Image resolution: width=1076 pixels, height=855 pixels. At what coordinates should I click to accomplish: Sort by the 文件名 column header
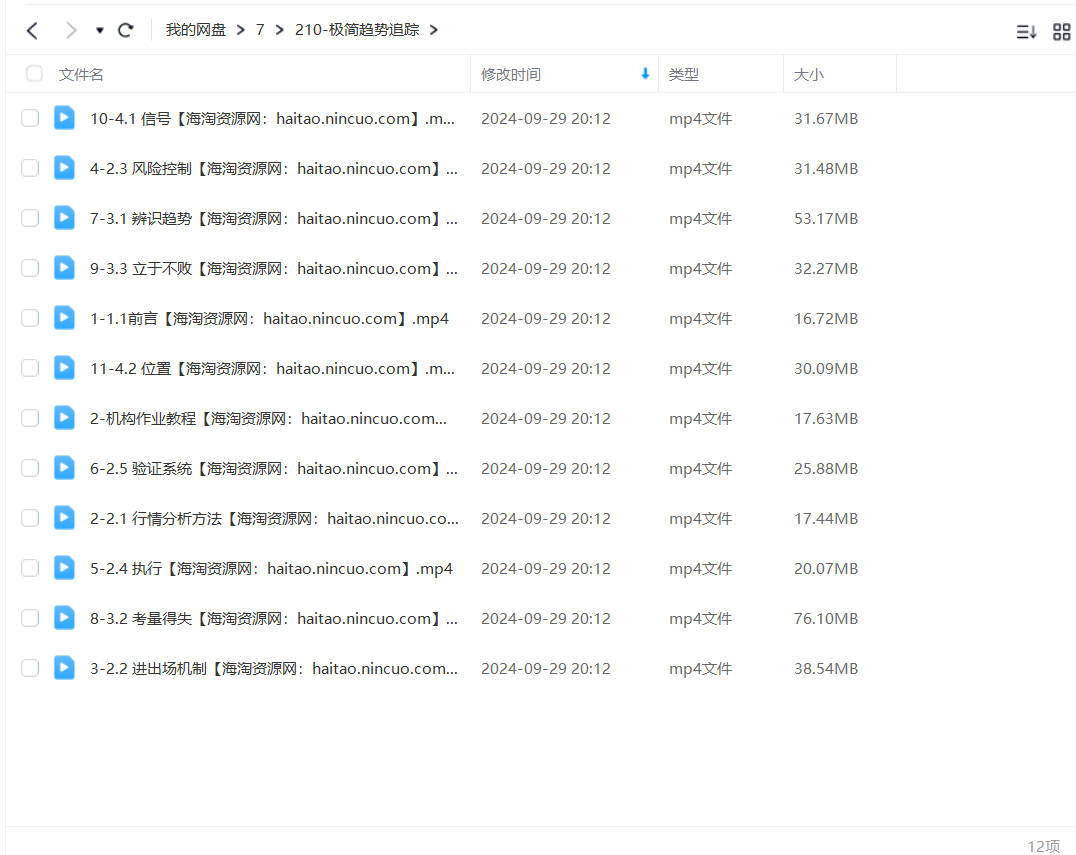[81, 74]
